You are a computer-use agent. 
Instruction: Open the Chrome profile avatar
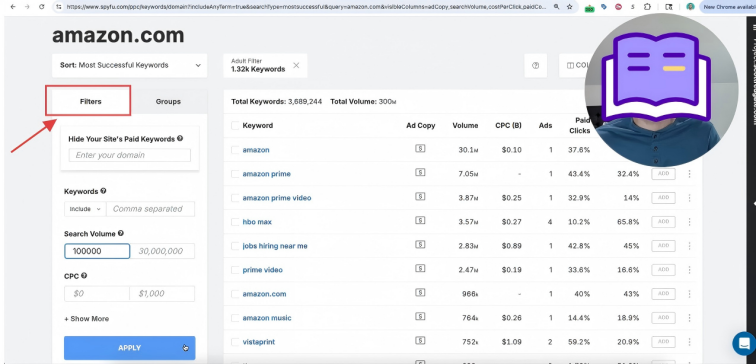coord(690,7)
